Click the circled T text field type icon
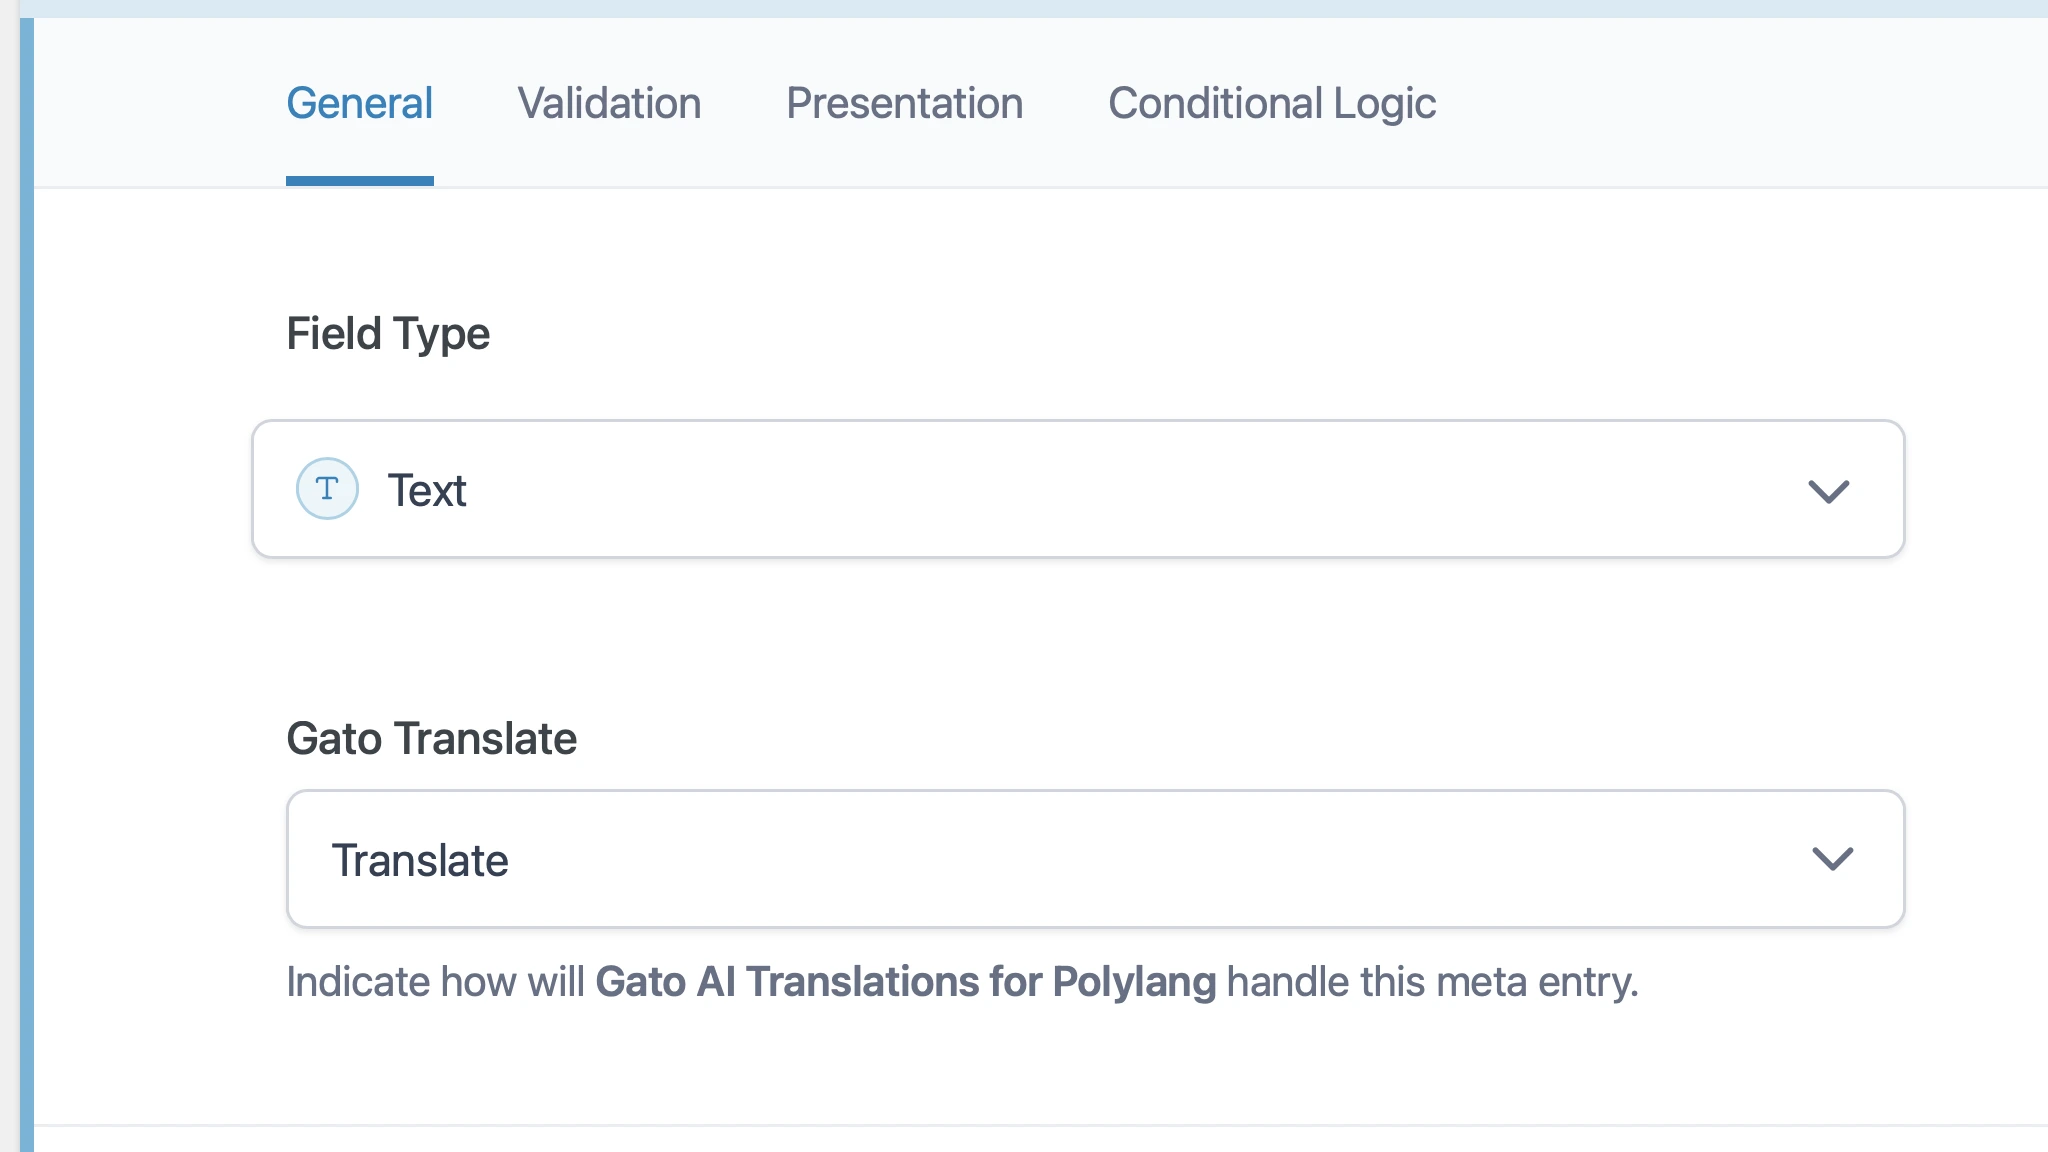The width and height of the screenshot is (2048, 1152). coord(325,489)
